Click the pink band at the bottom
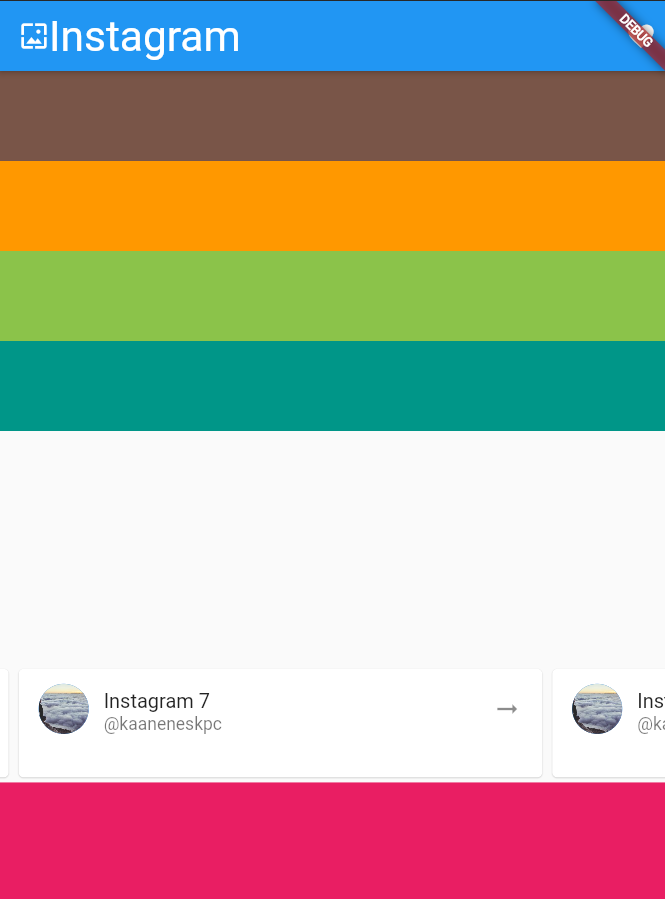Viewport: 665px width, 899px height. pyautogui.click(x=332, y=841)
